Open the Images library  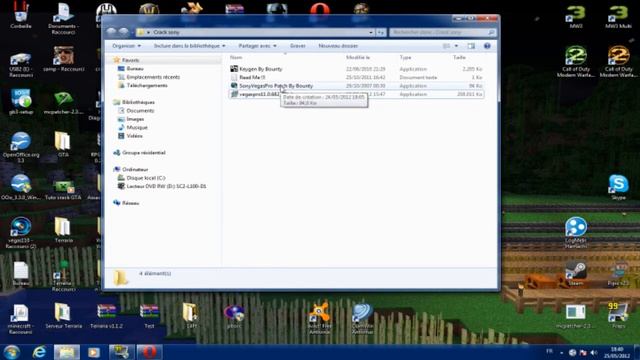tap(135, 119)
